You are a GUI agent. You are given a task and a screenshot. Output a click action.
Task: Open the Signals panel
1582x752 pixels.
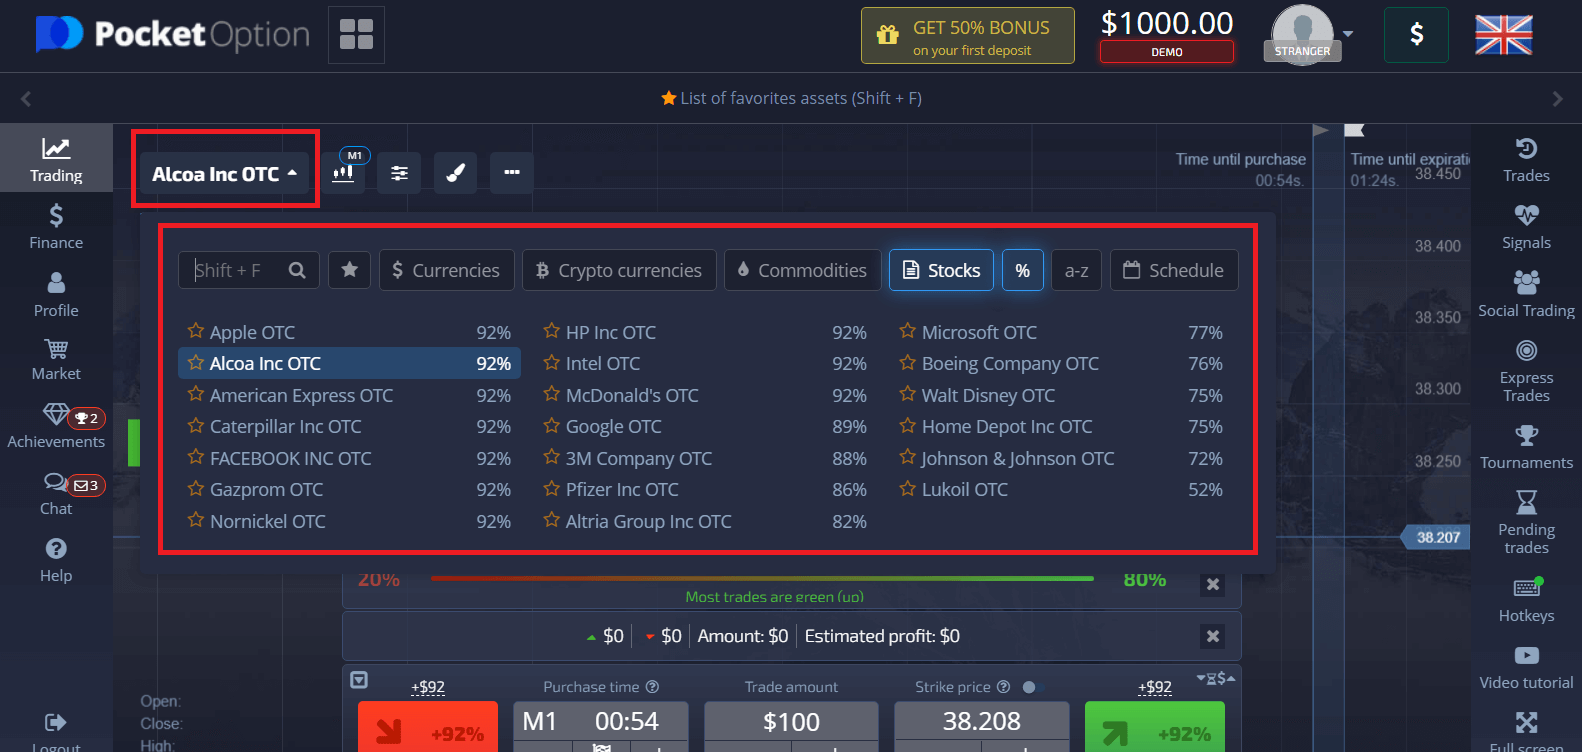(x=1526, y=226)
